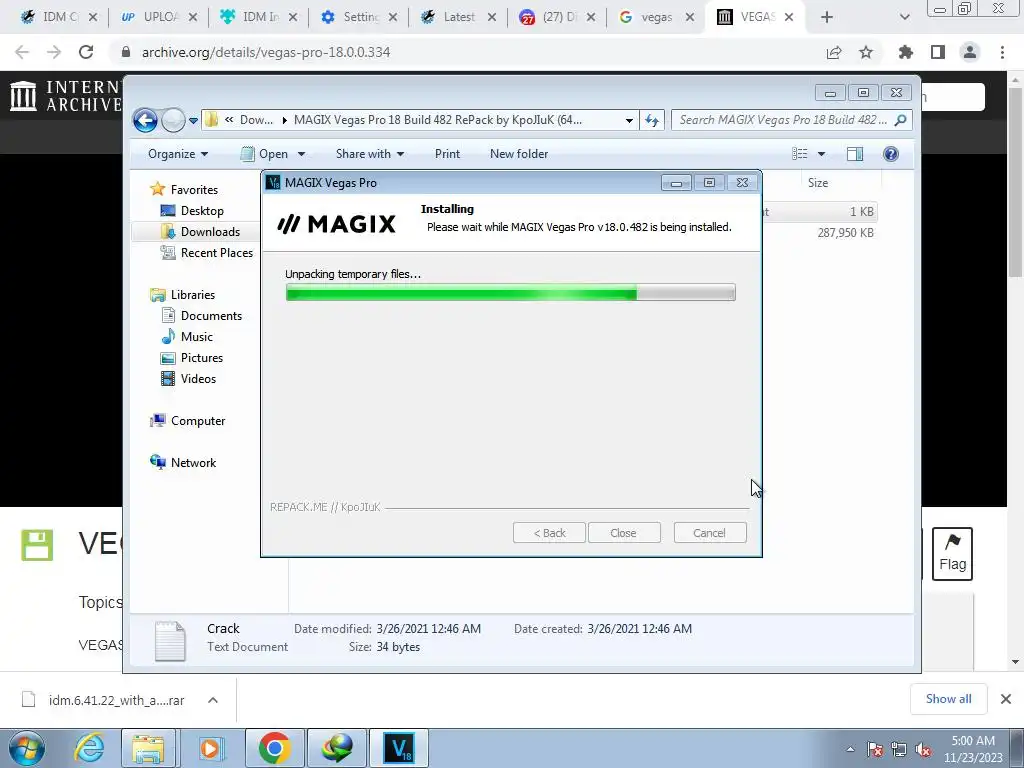Expand the Open button dropdown arrow
The width and height of the screenshot is (1024, 768).
pyautogui.click(x=301, y=154)
